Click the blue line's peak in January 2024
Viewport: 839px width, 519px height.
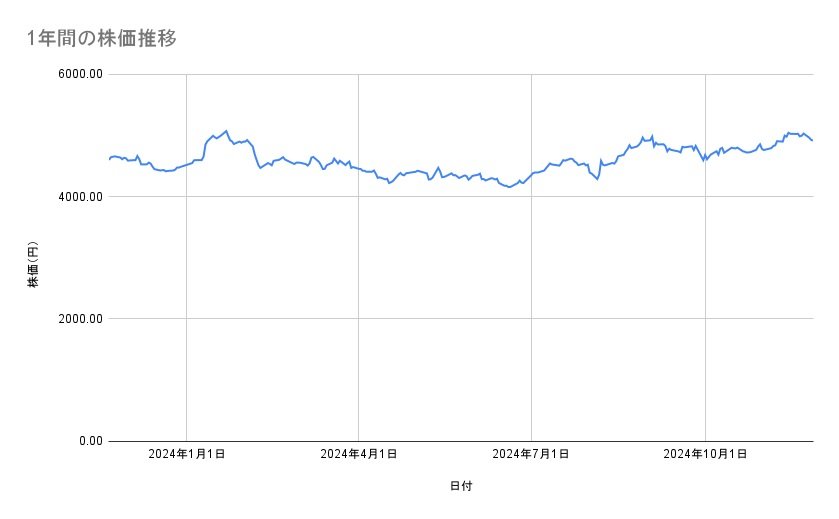tap(226, 131)
